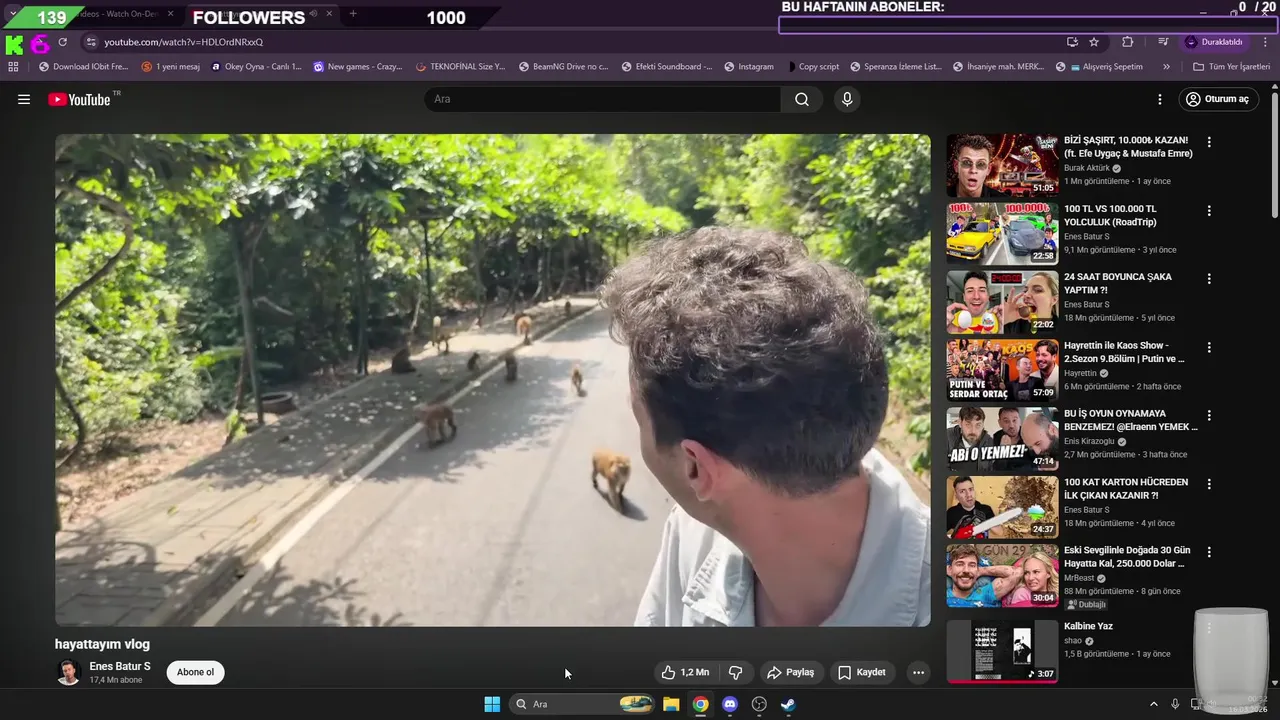
Task: Open the Enes Batur S channel name
Action: click(x=120, y=666)
